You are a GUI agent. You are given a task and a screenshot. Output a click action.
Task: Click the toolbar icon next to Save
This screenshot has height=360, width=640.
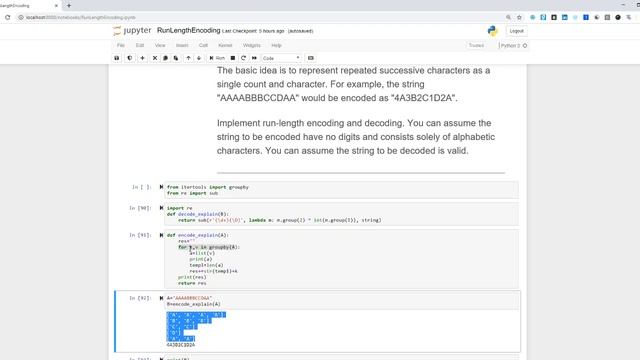click(130, 58)
